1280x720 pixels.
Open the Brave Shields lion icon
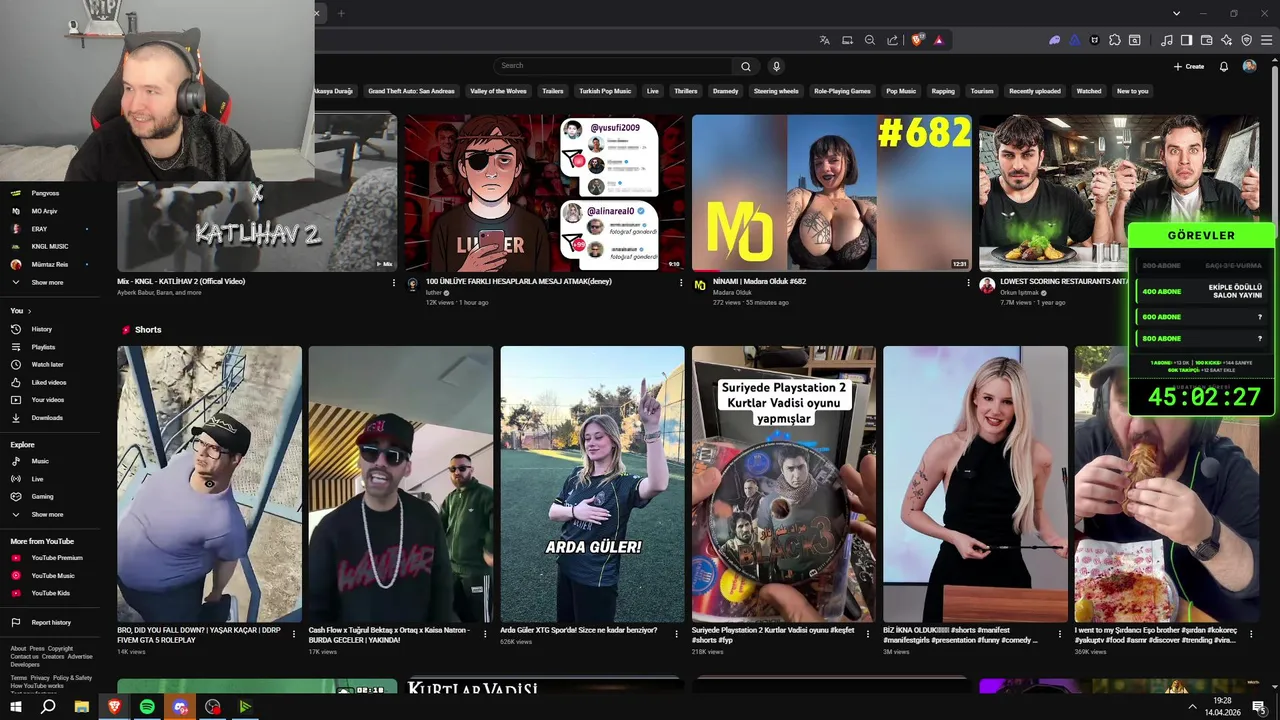pos(917,40)
